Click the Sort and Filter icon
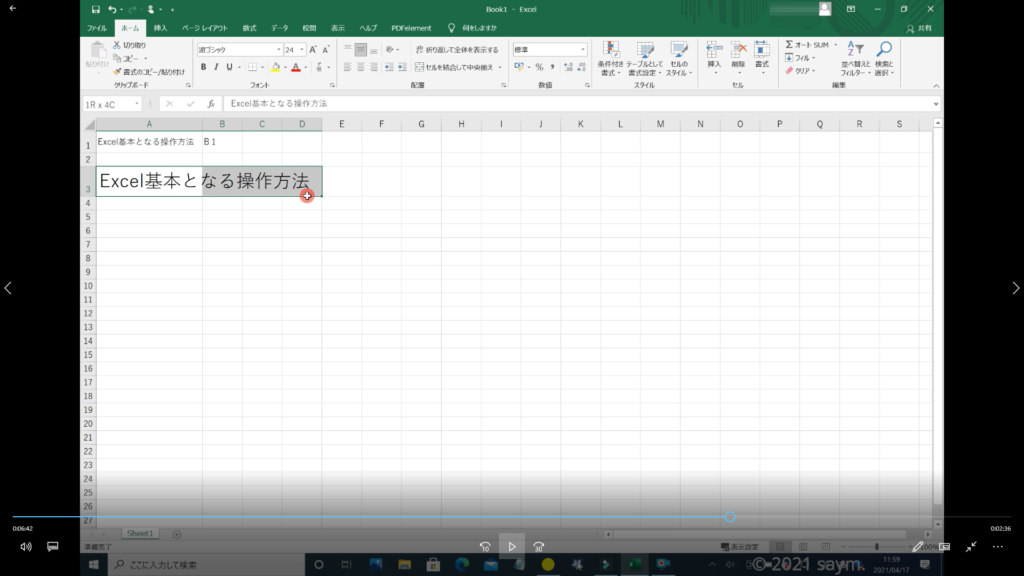 tap(855, 49)
